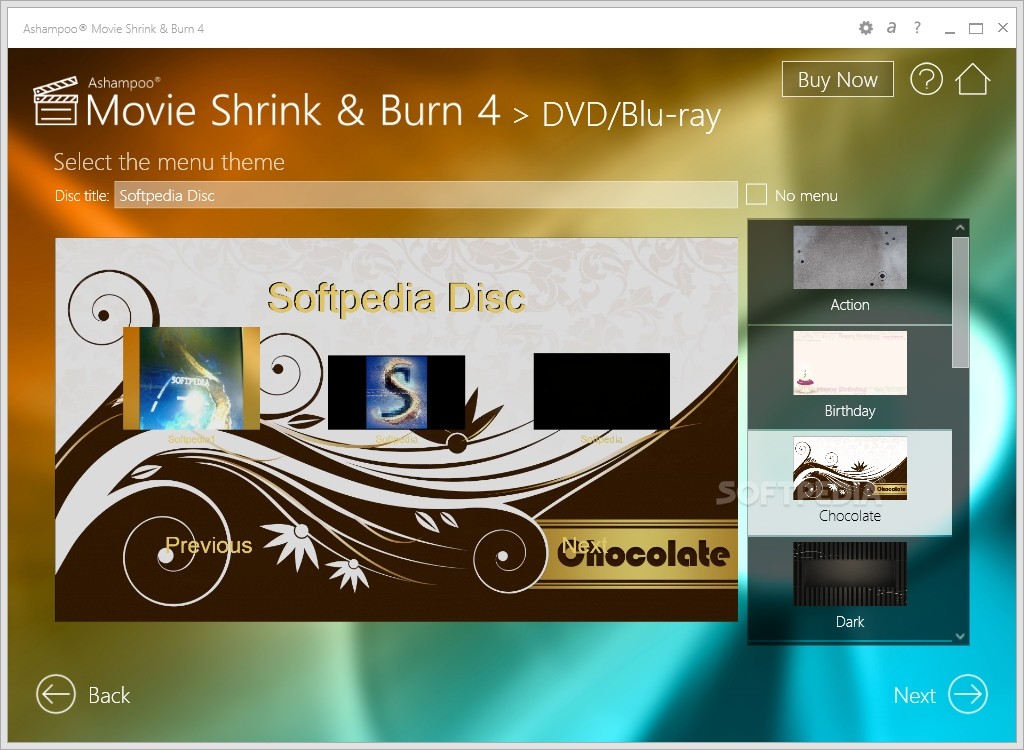Click the Back text label
Screen dimensions: 1024x750
click(109, 695)
